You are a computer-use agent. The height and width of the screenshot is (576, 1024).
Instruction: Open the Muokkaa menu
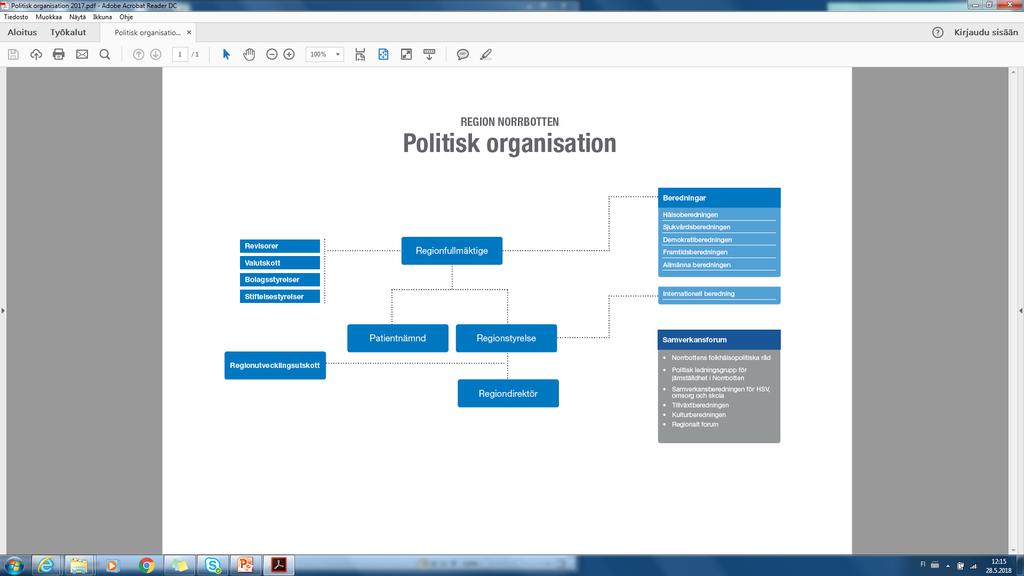click(48, 17)
